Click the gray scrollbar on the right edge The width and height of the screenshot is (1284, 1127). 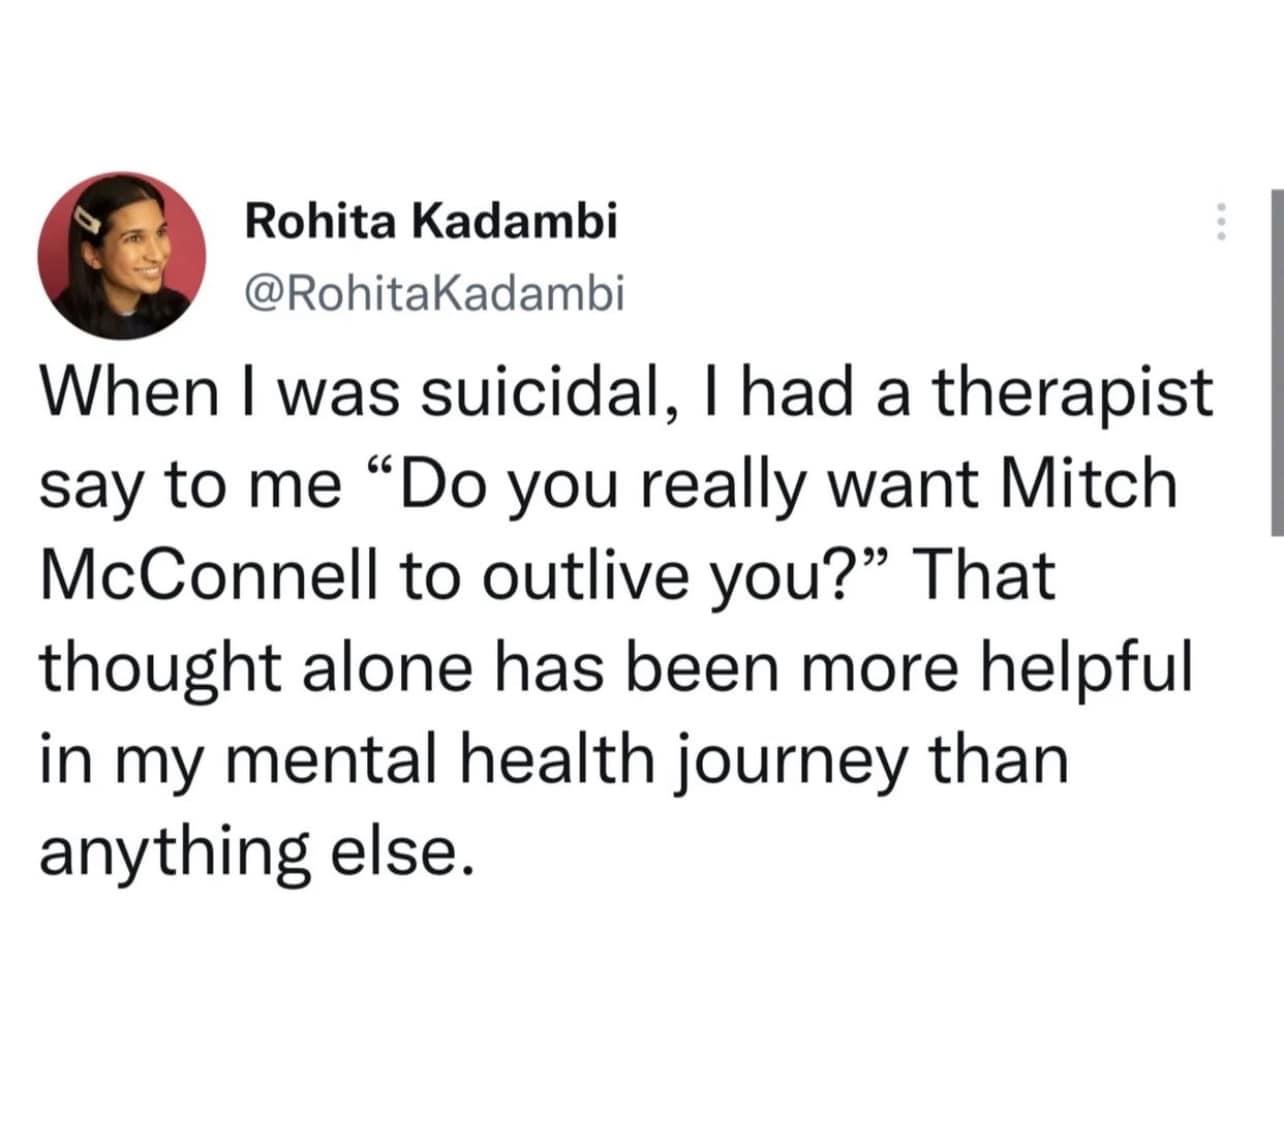(x=1277, y=362)
